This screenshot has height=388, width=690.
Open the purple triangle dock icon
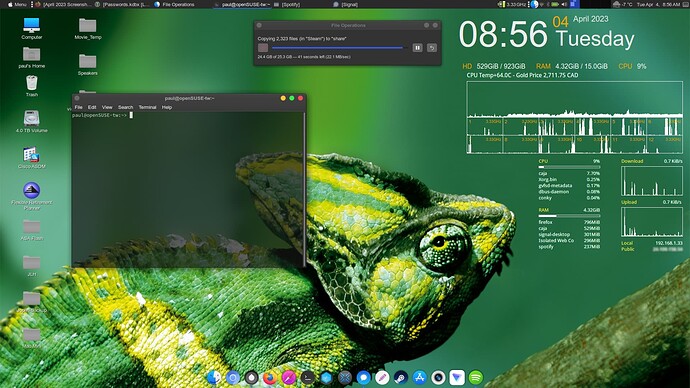457,377
